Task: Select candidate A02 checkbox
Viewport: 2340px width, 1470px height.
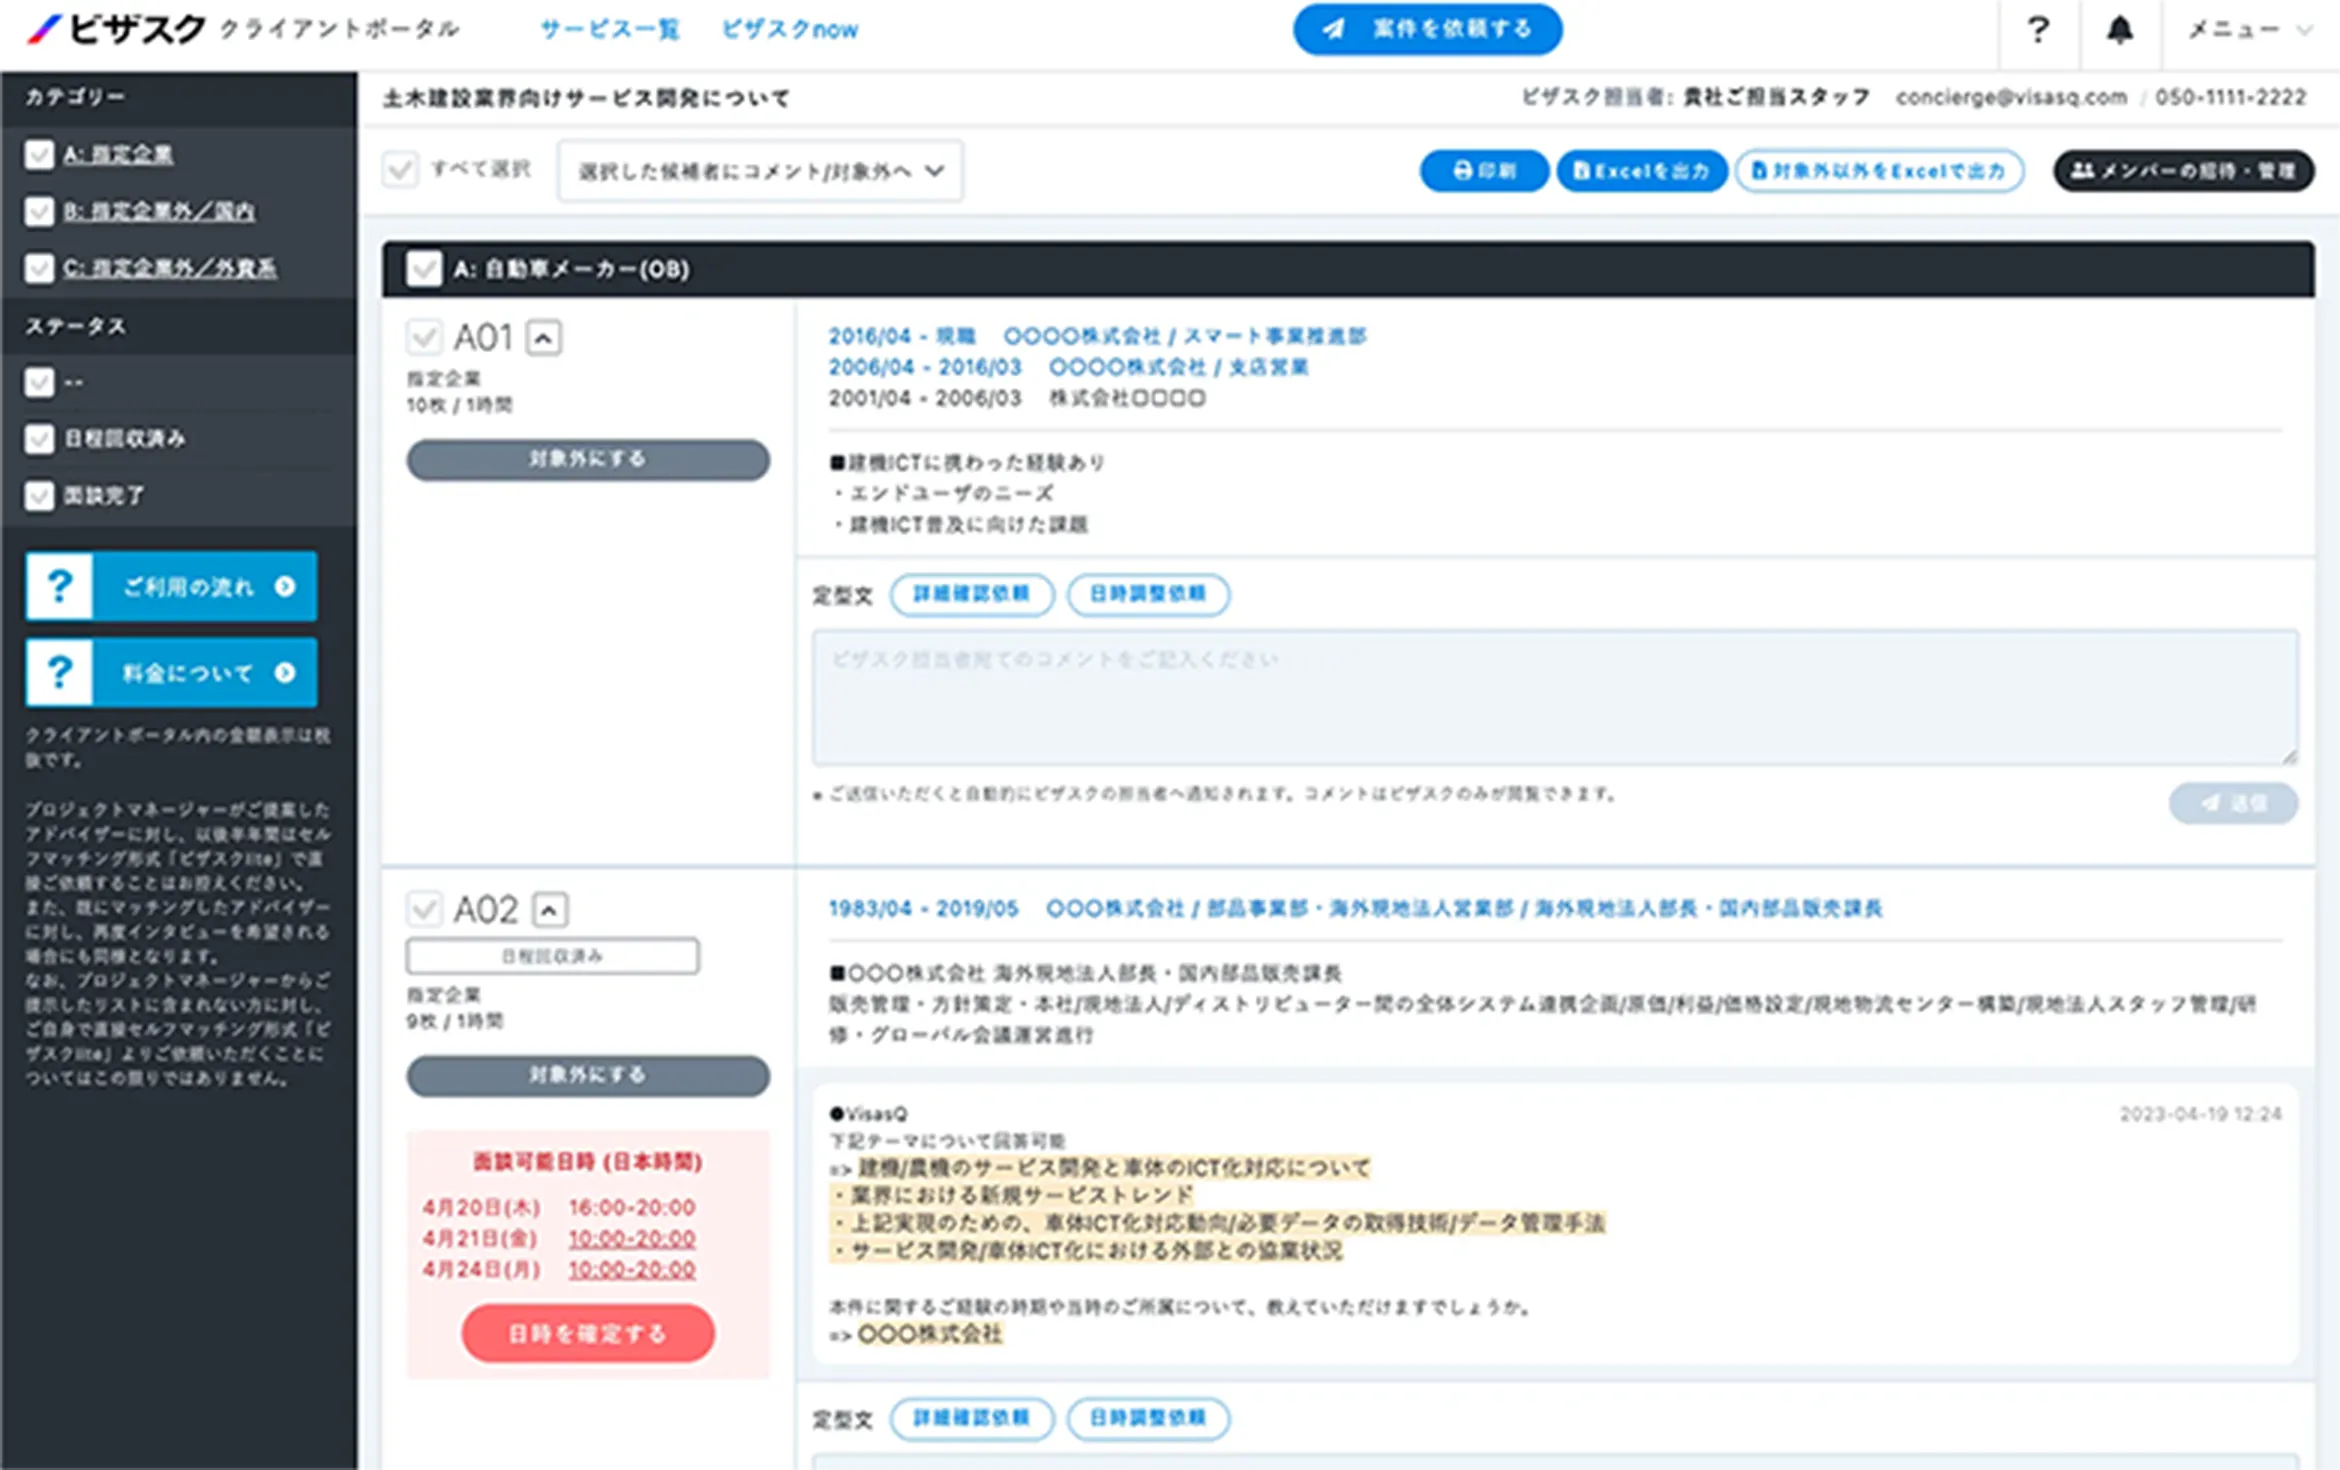Action: click(x=424, y=910)
